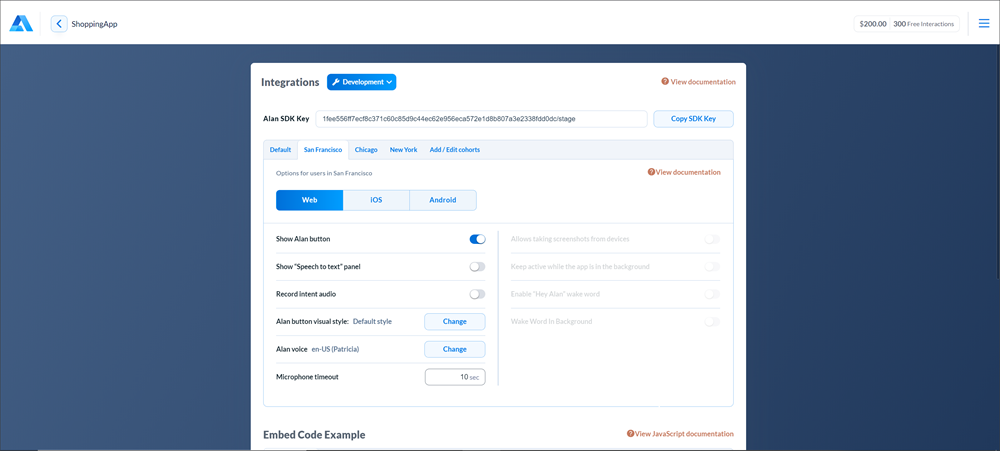Click the Alan logo icon
Image resolution: width=1000 pixels, height=452 pixels.
click(21, 23)
